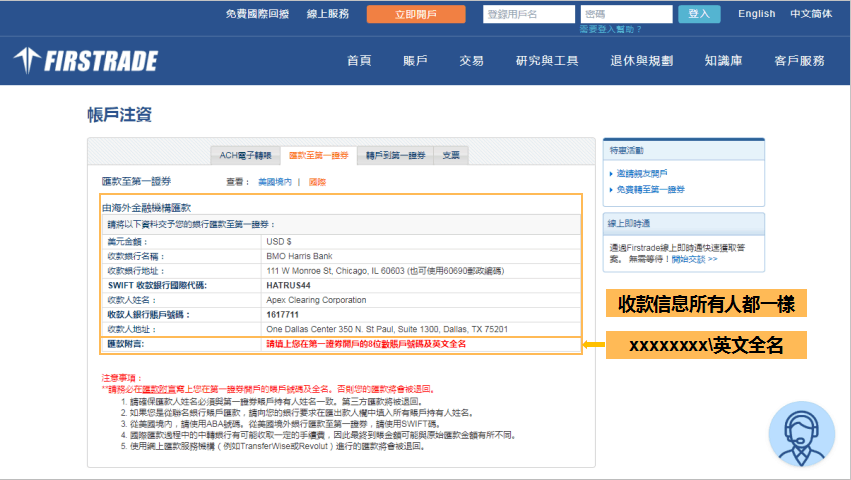Select the 匯款至第一證券 tab
Viewport: 851px width, 480px height.
(319, 155)
